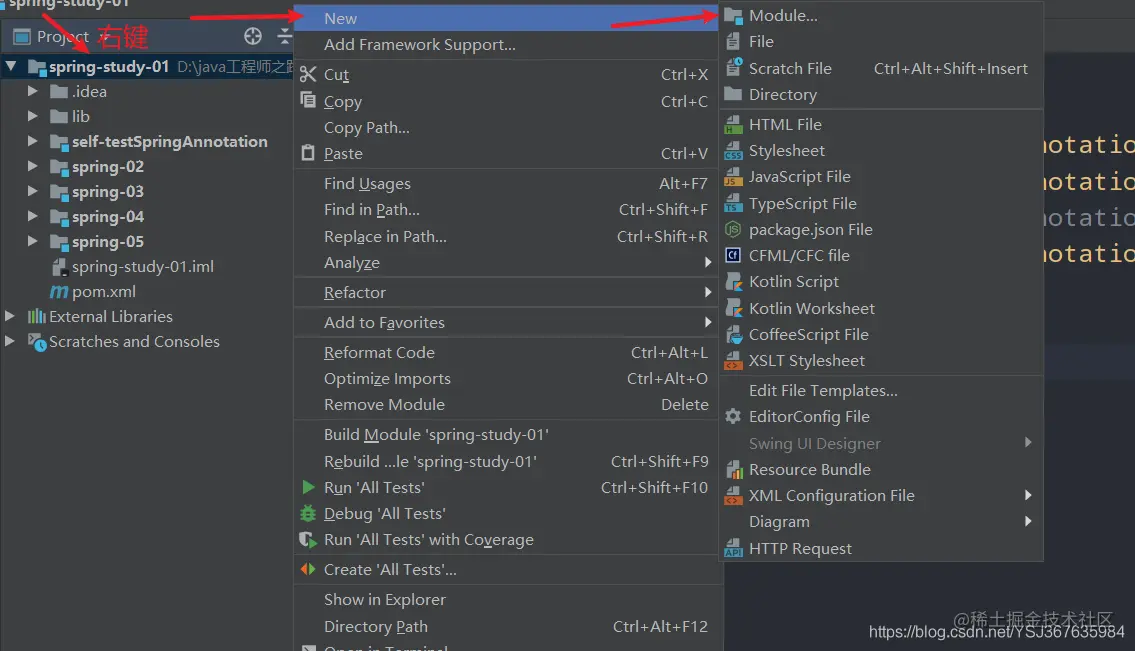Image resolution: width=1135 pixels, height=651 pixels.
Task: Open the Analyze submenu arrow
Action: 708,262
